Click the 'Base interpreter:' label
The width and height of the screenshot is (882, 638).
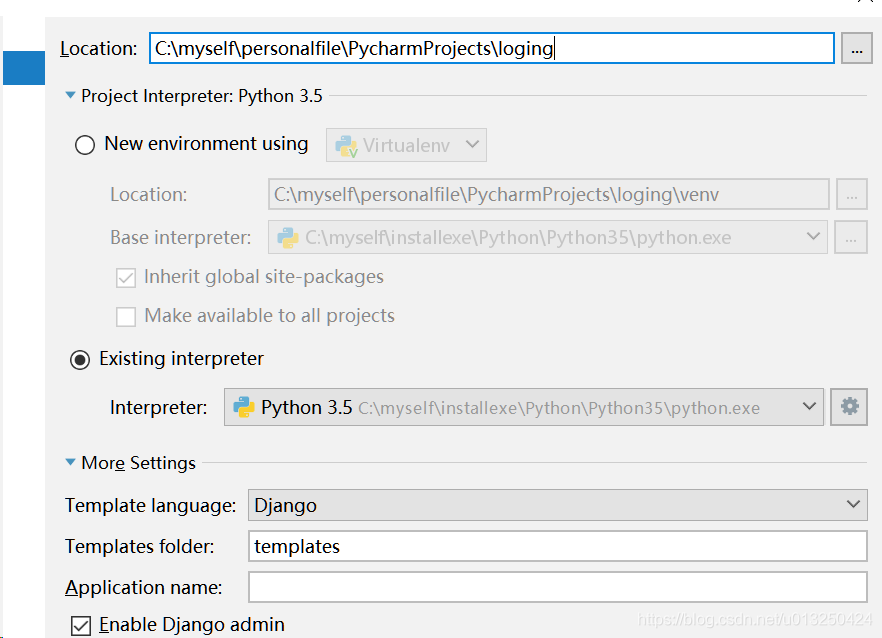[181, 237]
